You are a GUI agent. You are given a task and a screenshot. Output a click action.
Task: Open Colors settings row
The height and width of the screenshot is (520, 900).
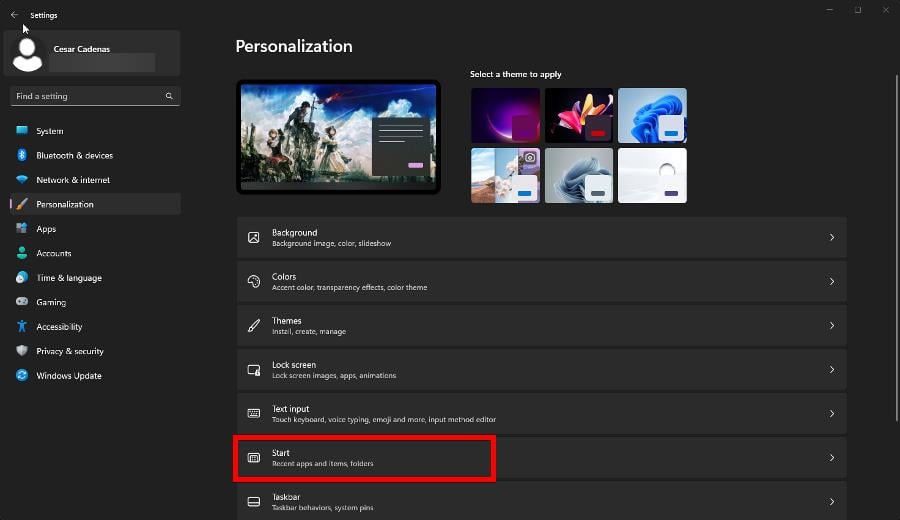(541, 281)
